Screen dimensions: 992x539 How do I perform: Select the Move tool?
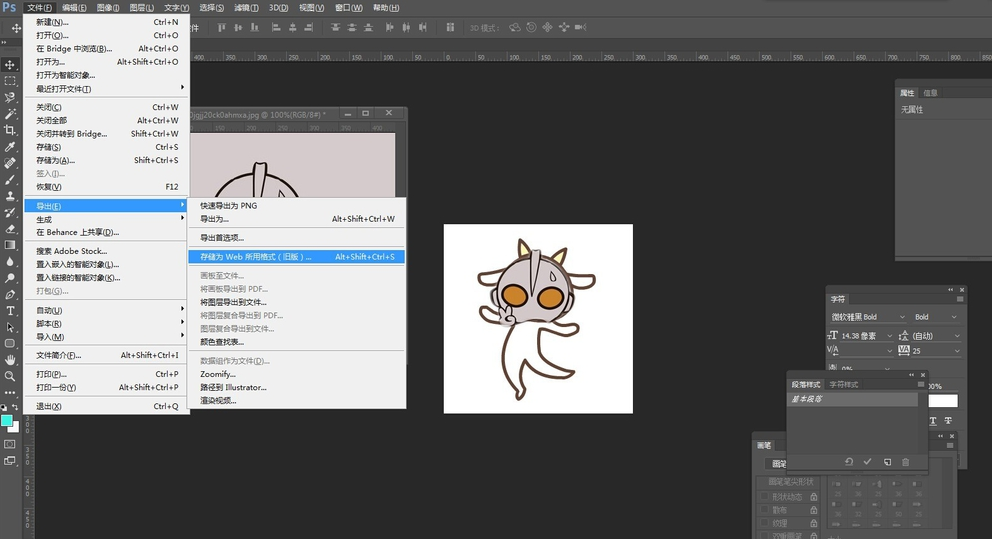pyautogui.click(x=10, y=65)
